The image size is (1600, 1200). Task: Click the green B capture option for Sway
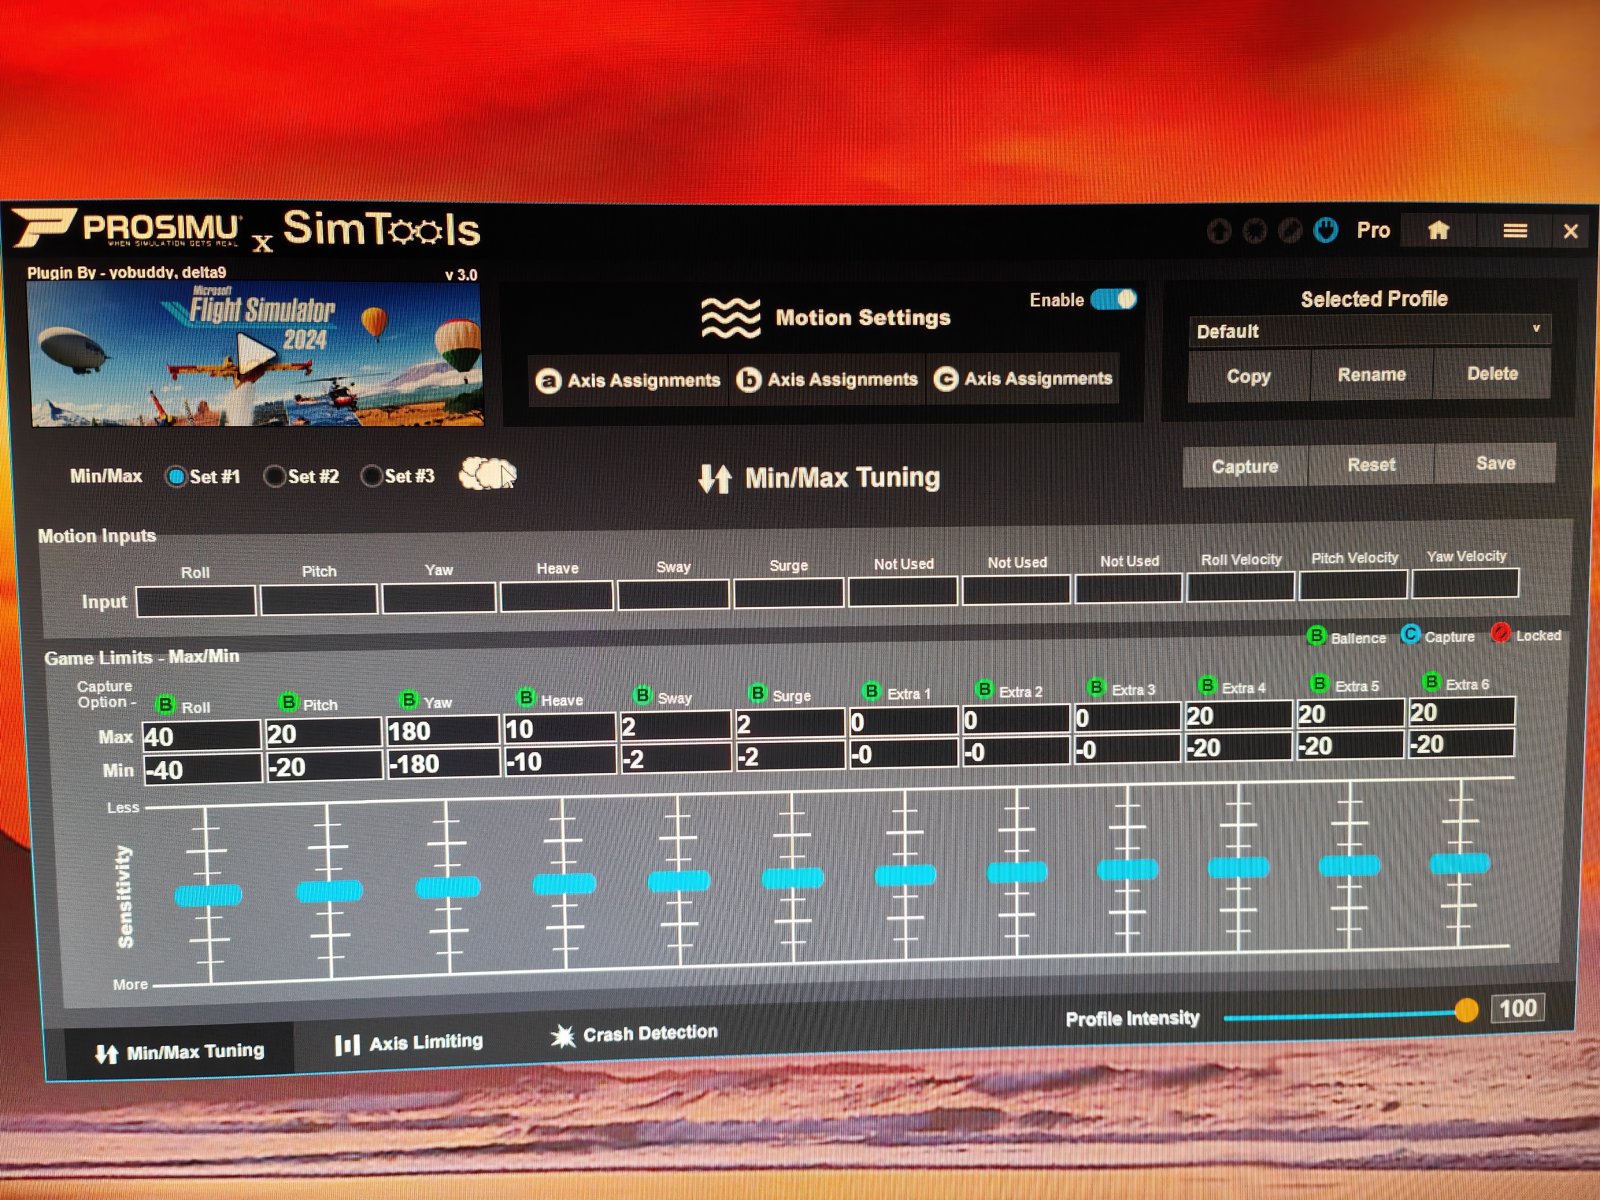pos(643,694)
